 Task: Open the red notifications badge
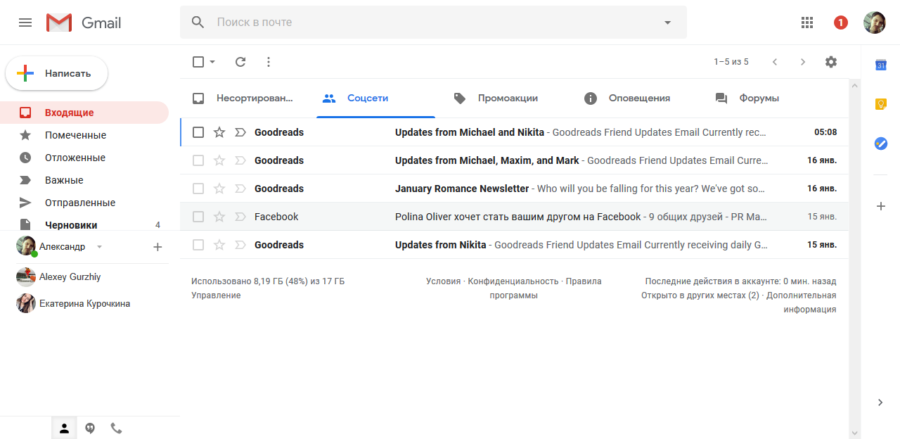pos(841,22)
